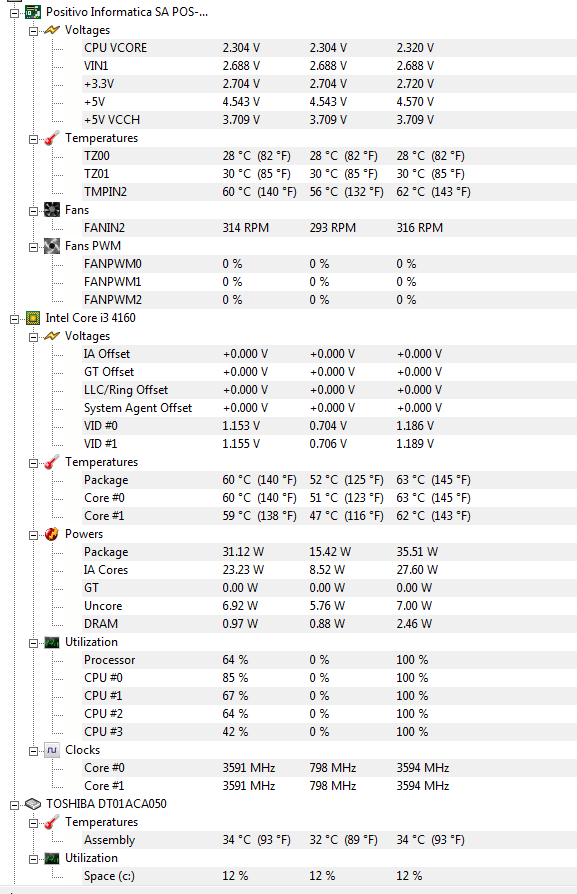Image resolution: width=577 pixels, height=894 pixels.
Task: Select the FANIN2 fan speed row
Action: click(330, 228)
